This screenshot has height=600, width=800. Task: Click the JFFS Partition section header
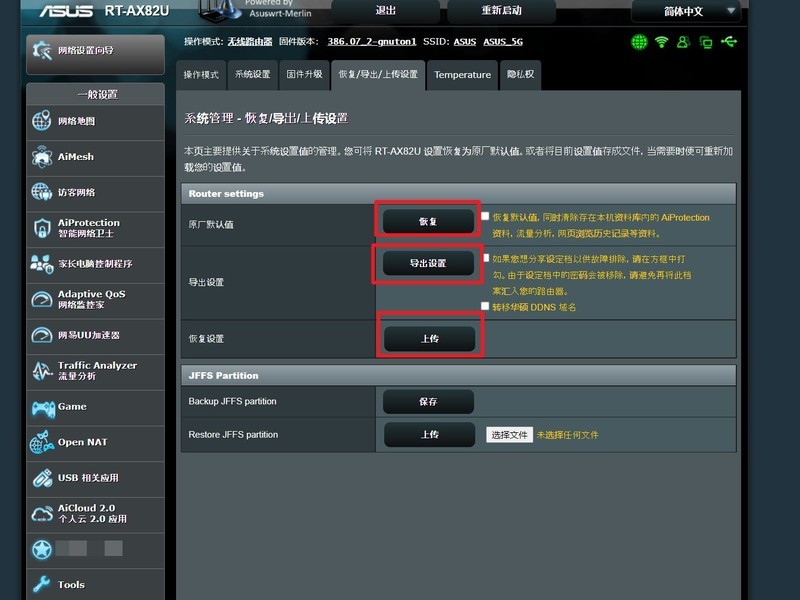(x=459, y=376)
